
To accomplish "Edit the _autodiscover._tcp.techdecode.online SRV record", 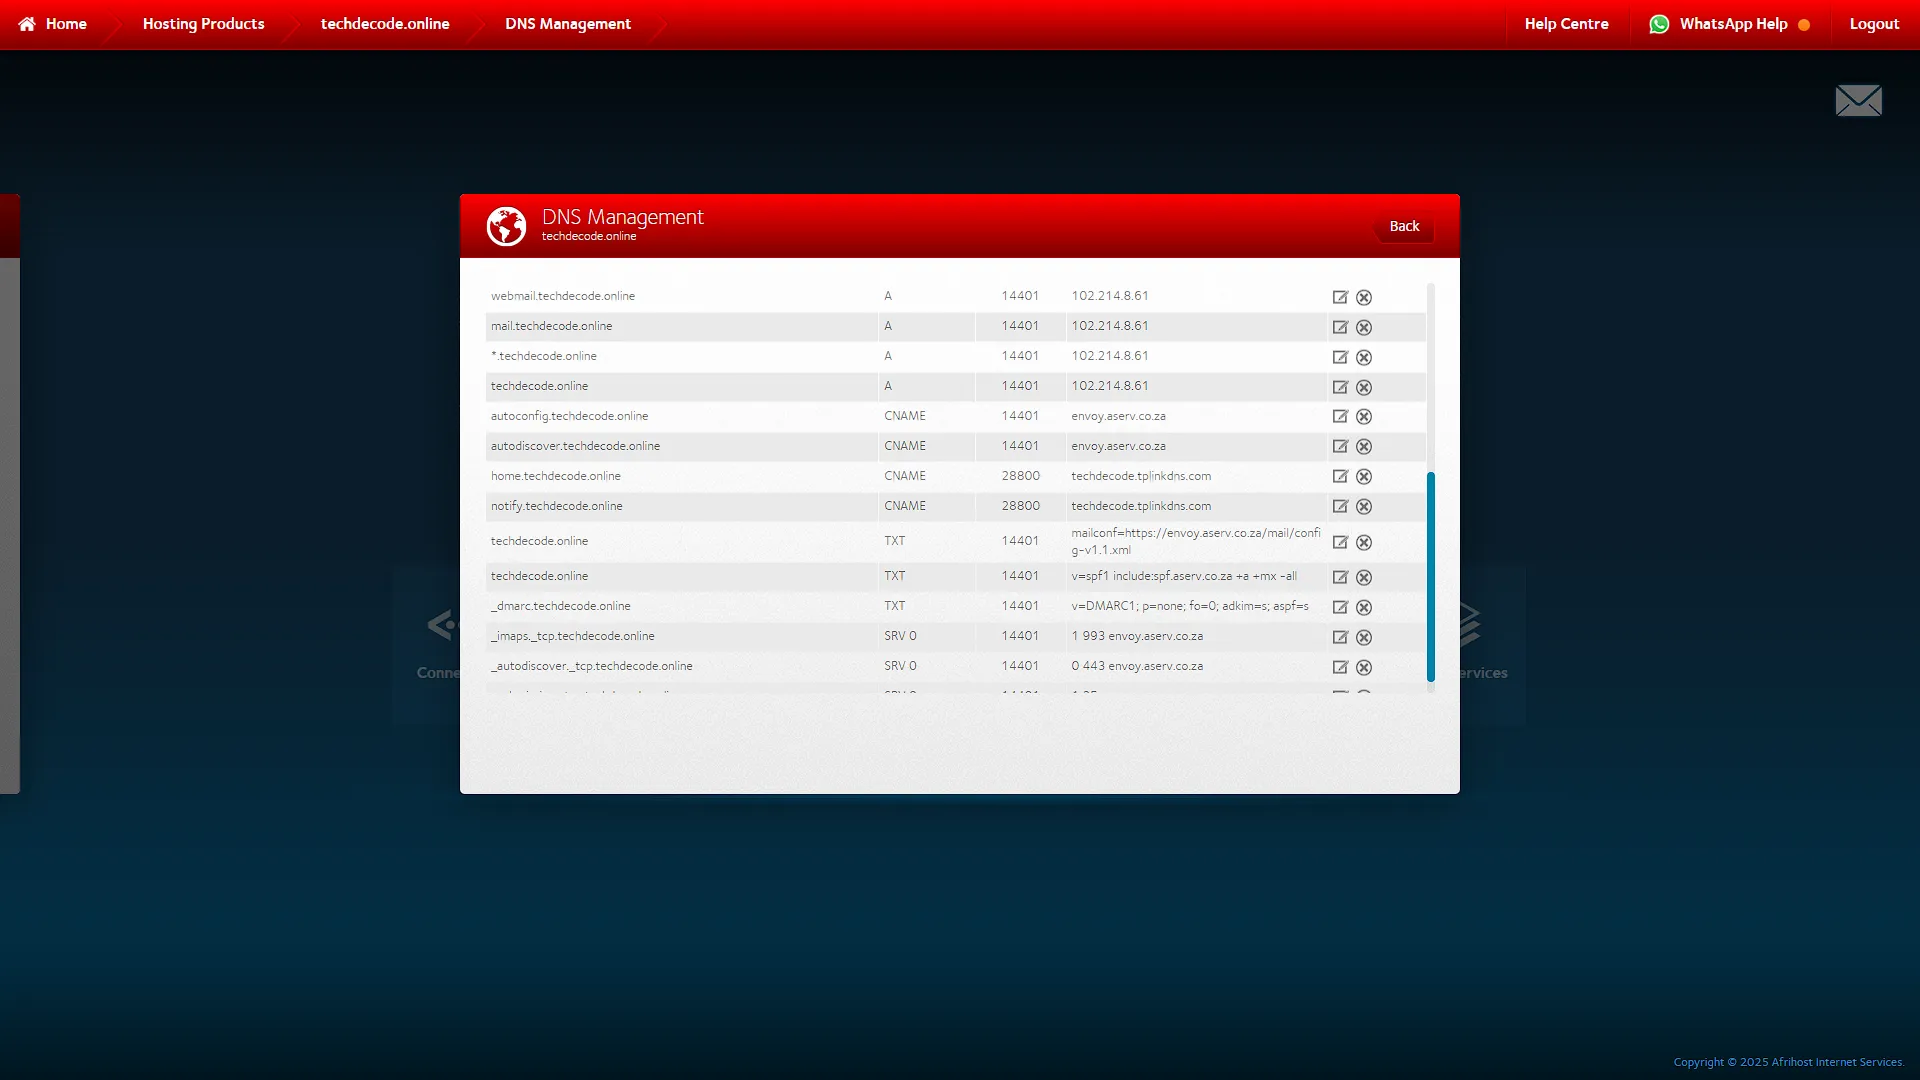I will tap(1340, 667).
